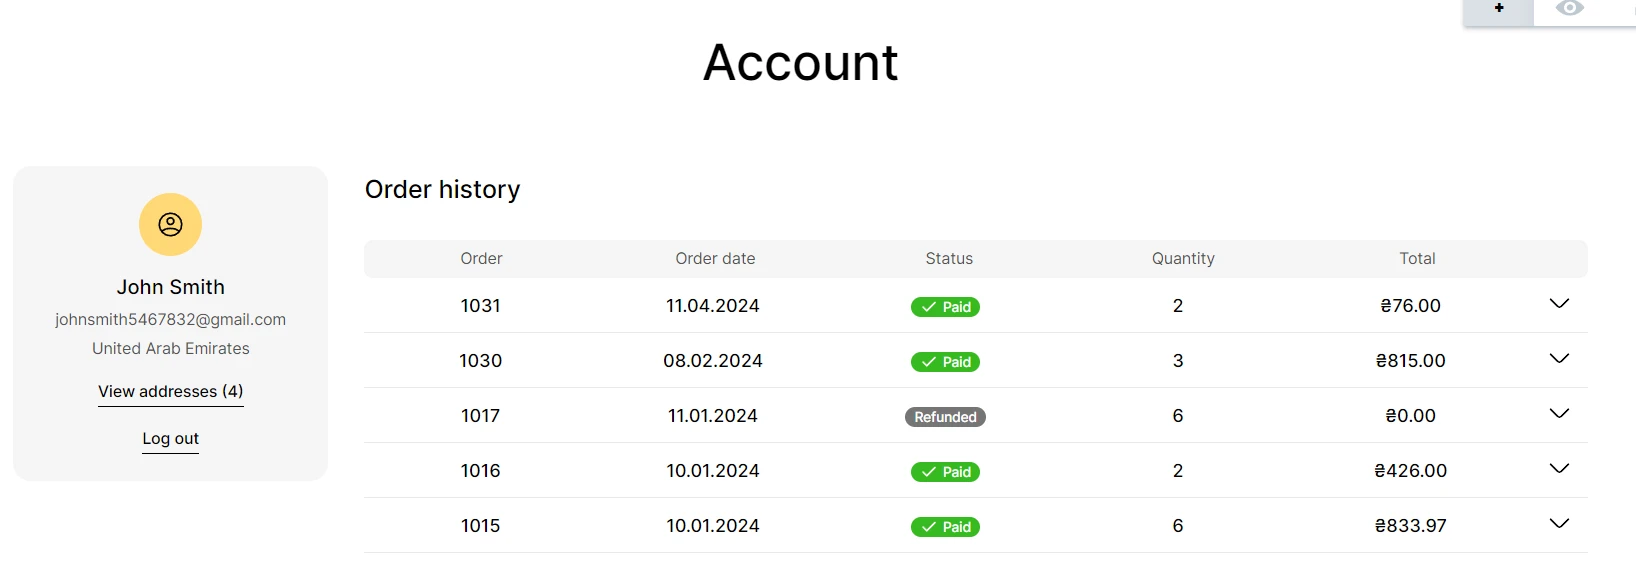The height and width of the screenshot is (565, 1636).
Task: Toggle the eye preview icon
Action: pyautogui.click(x=1570, y=8)
